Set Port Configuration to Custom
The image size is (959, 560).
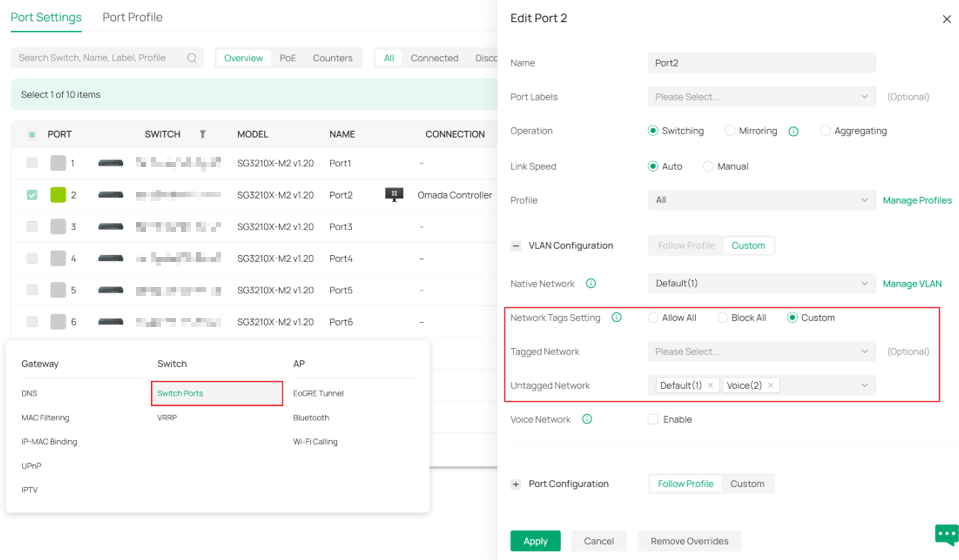pyautogui.click(x=747, y=484)
